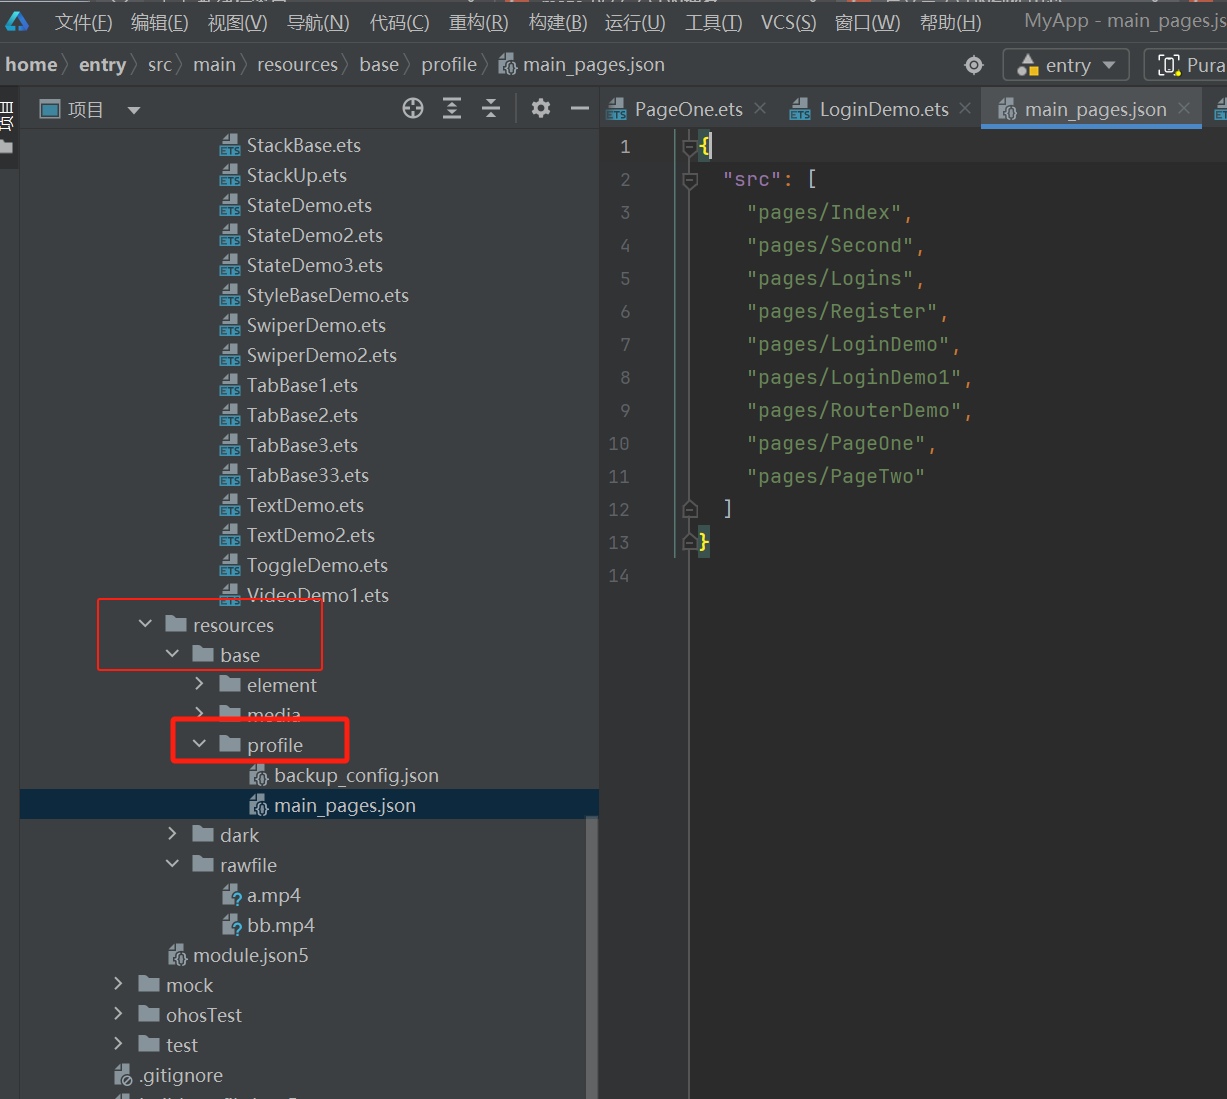Viewport: 1227px width, 1099px height.
Task: Expand the mock folder chevron
Action: tap(118, 984)
